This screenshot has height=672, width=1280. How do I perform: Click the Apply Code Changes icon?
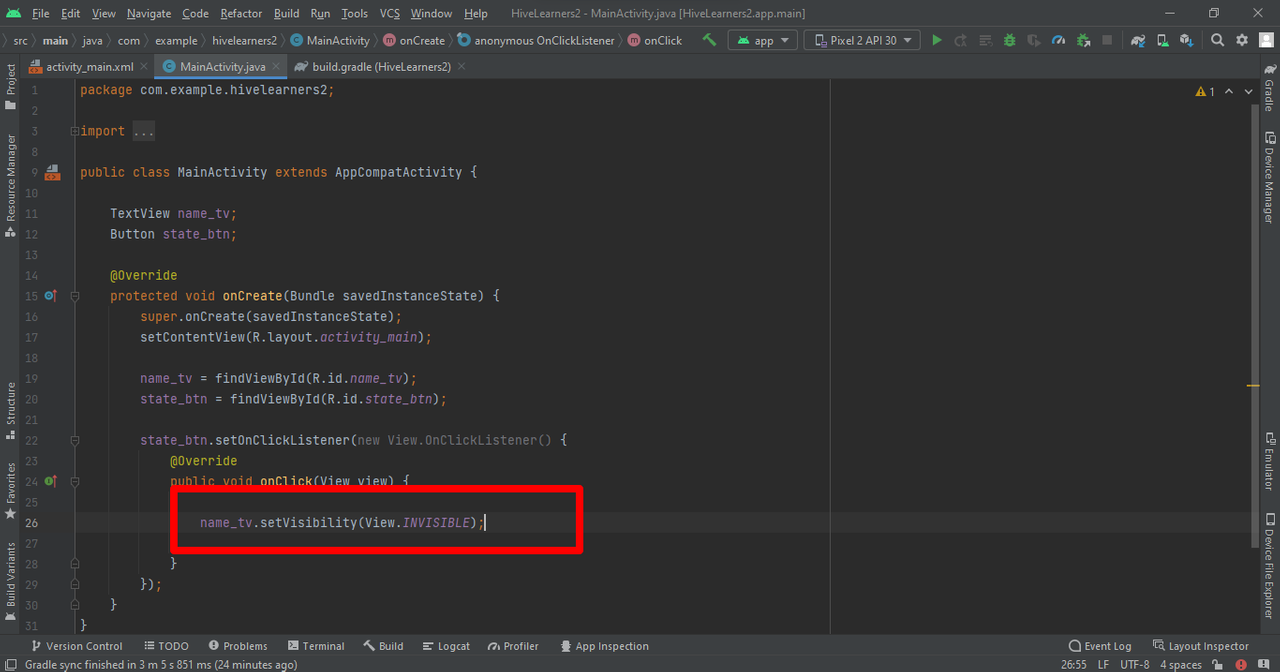(985, 40)
